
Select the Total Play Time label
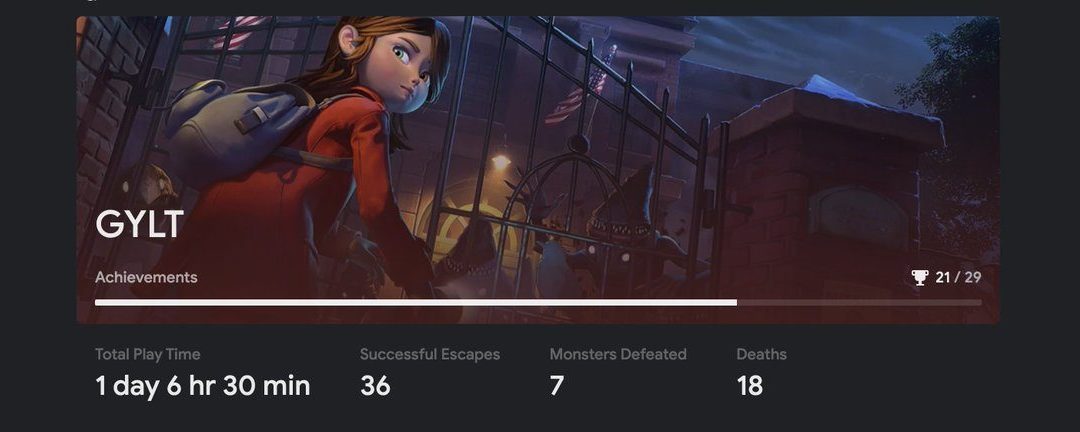tap(147, 354)
